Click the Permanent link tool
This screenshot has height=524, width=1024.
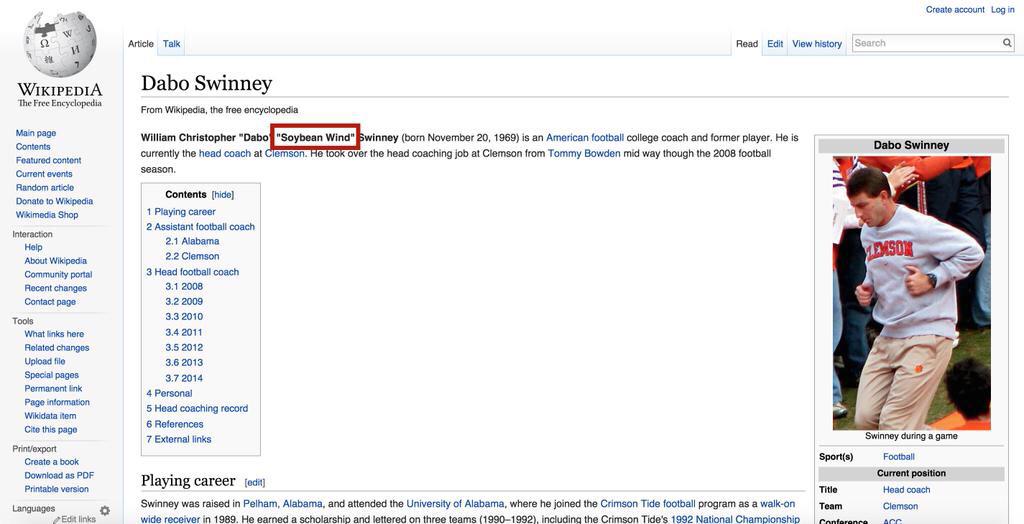coord(54,389)
